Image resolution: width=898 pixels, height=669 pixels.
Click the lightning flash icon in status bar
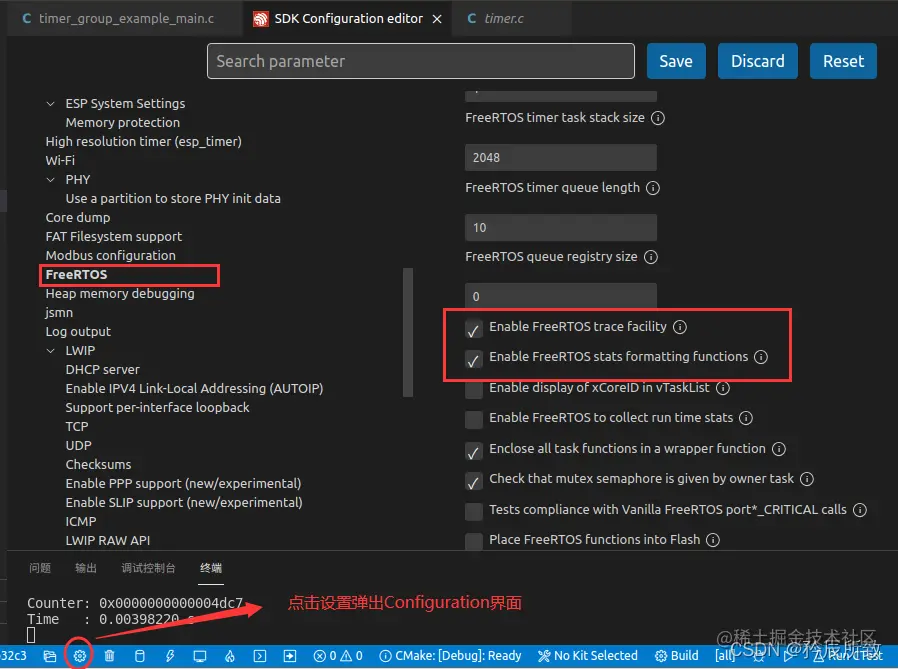[x=170, y=655]
